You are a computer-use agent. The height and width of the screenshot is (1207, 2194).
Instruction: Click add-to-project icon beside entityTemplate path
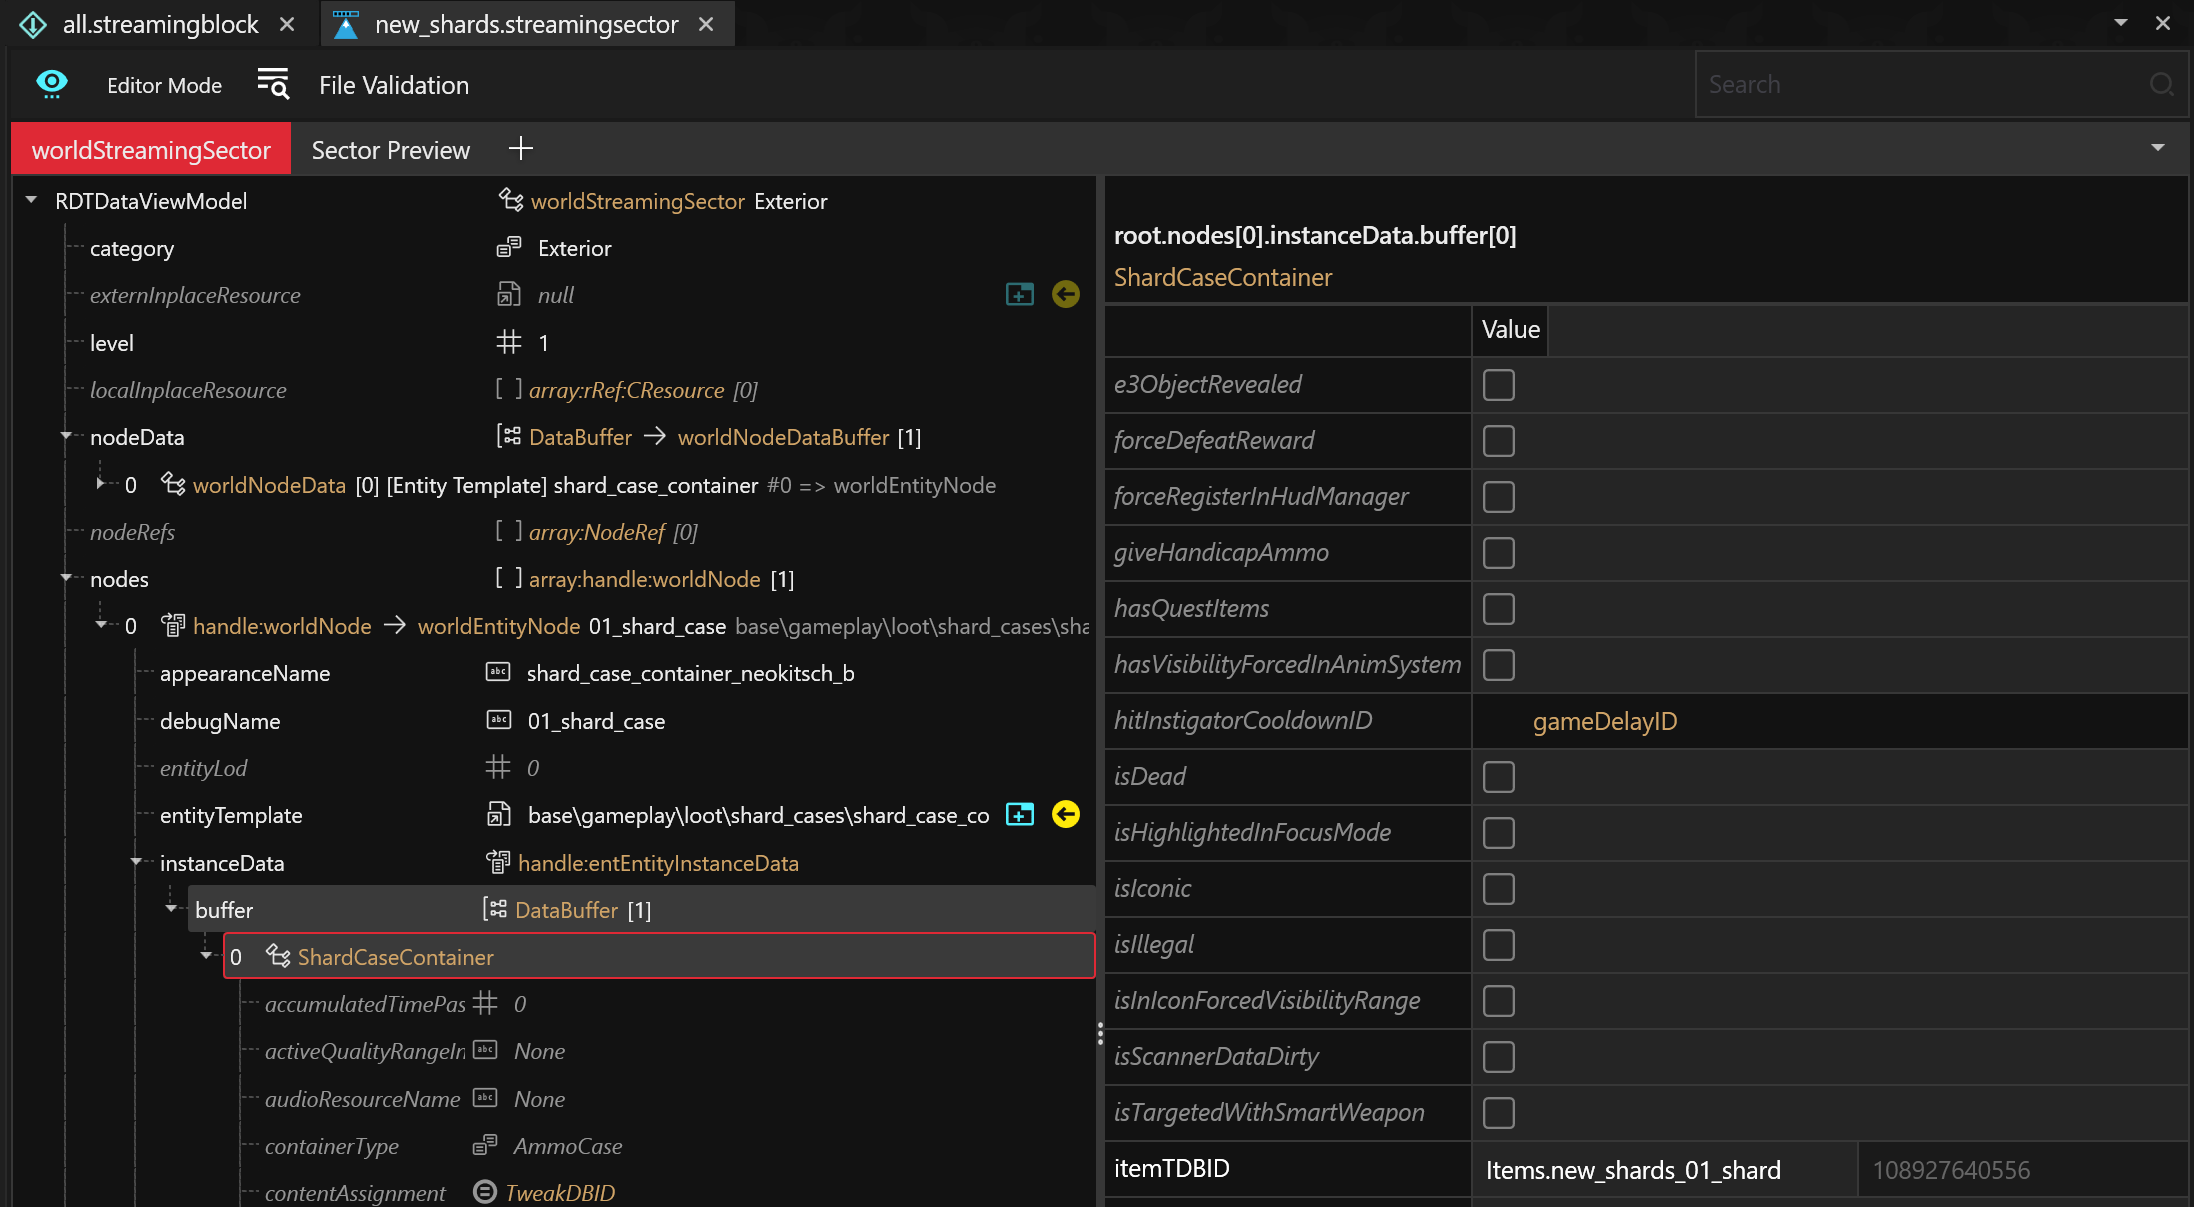click(1019, 815)
